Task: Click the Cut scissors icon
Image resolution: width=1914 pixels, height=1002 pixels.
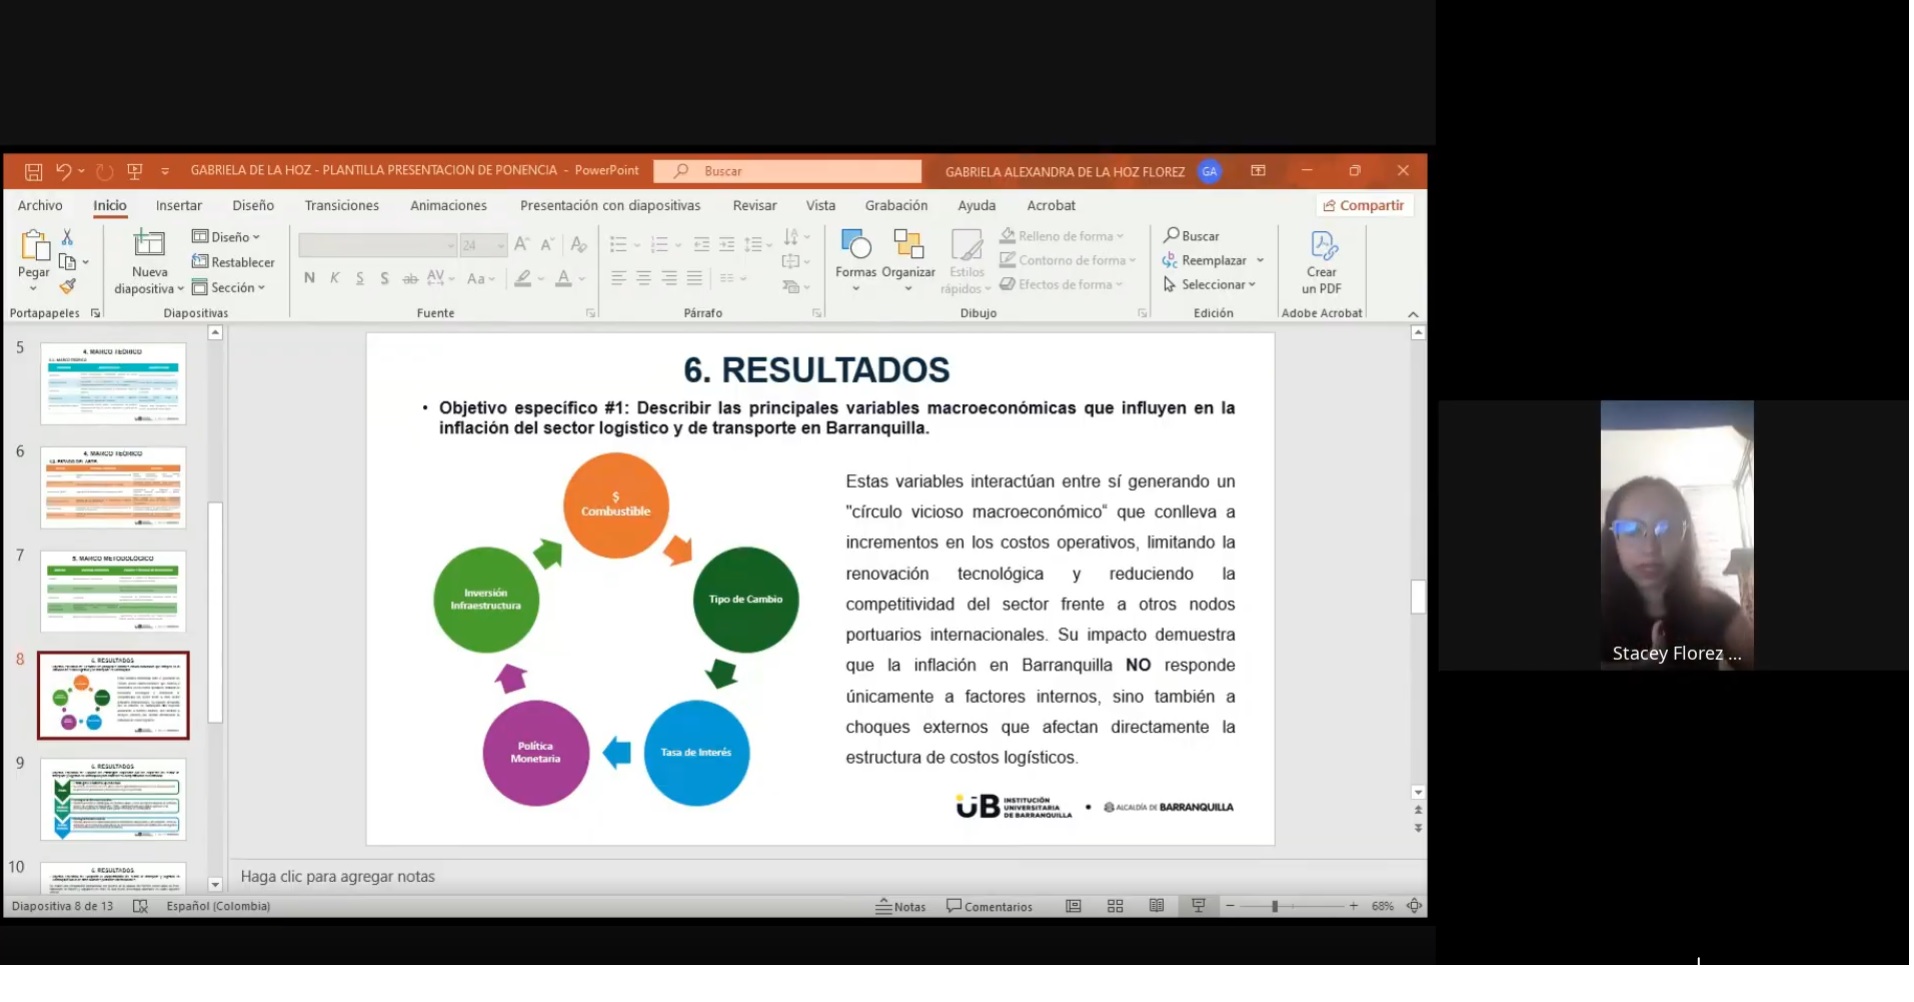Action: tap(67, 237)
